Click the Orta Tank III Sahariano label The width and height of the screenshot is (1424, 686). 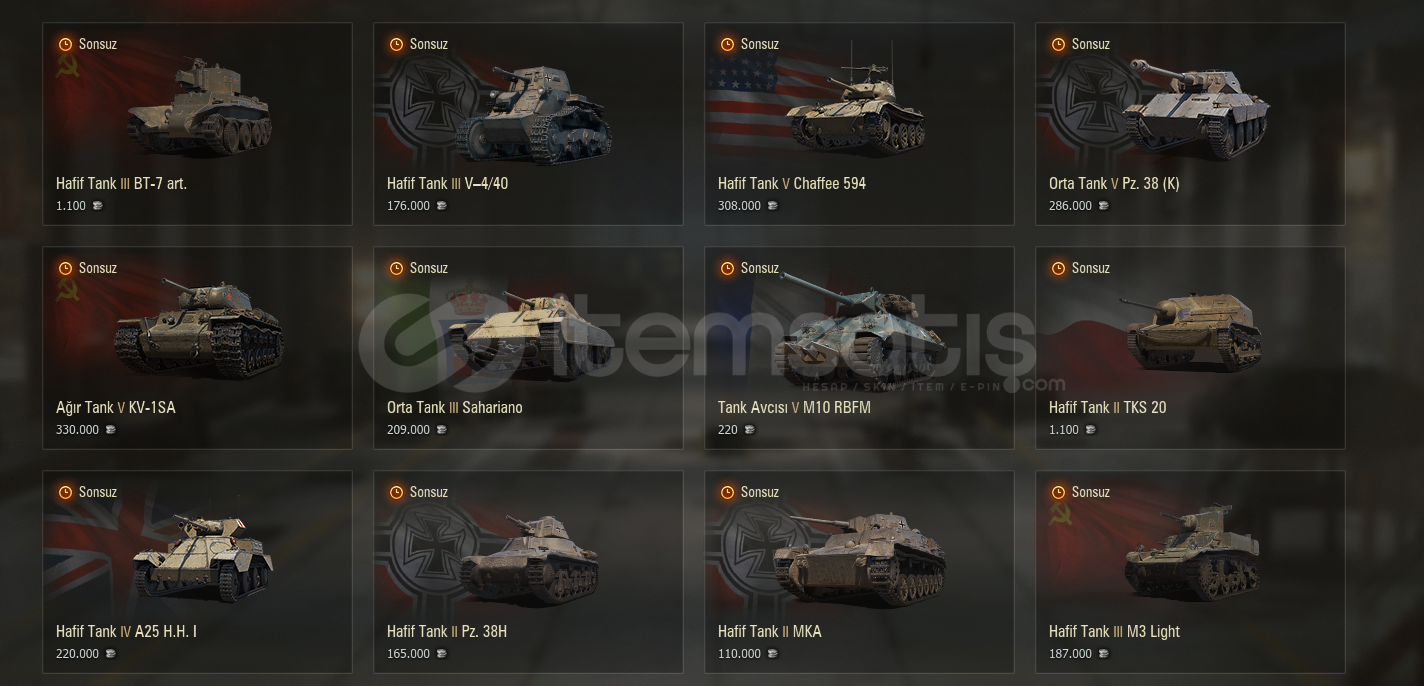pyautogui.click(x=454, y=407)
